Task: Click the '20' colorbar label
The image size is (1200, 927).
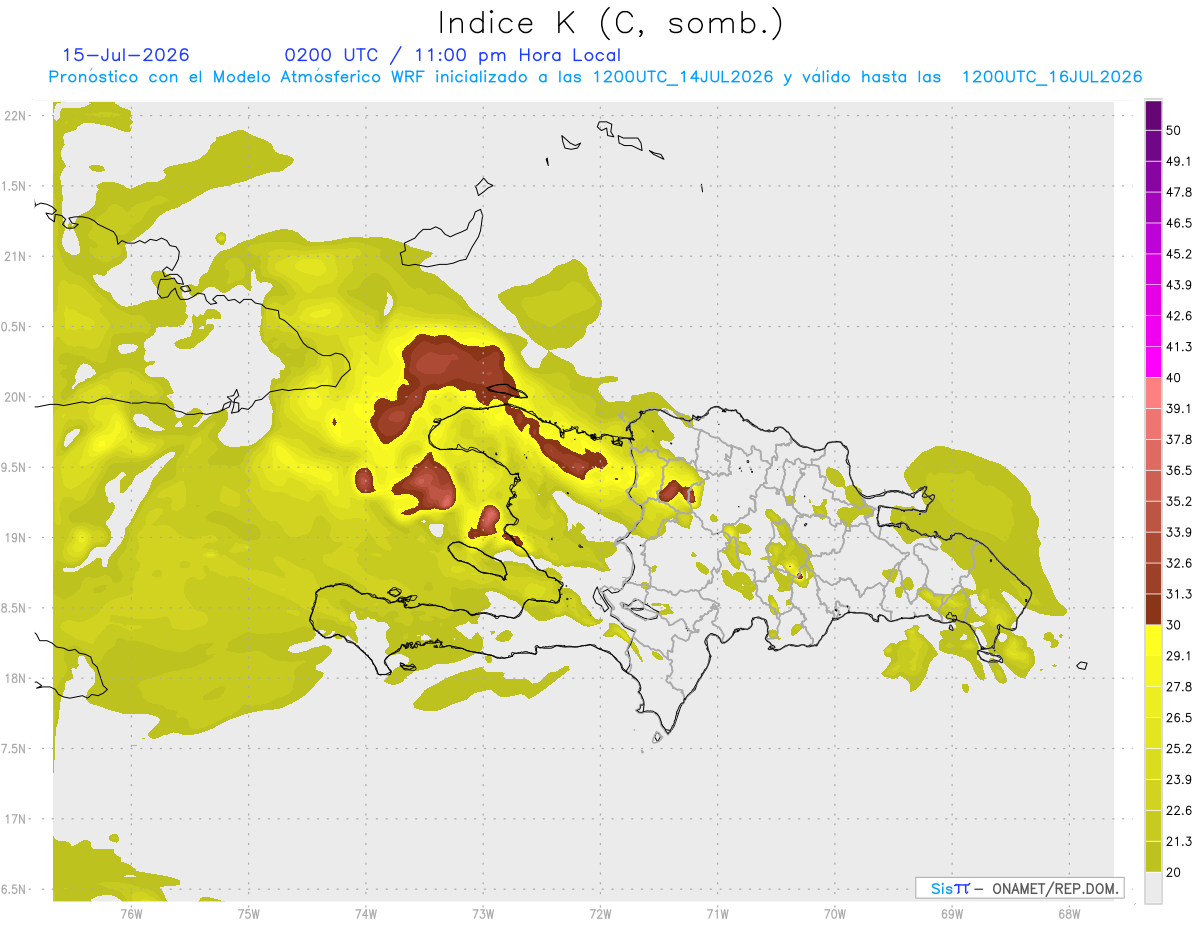Action: [1175, 872]
